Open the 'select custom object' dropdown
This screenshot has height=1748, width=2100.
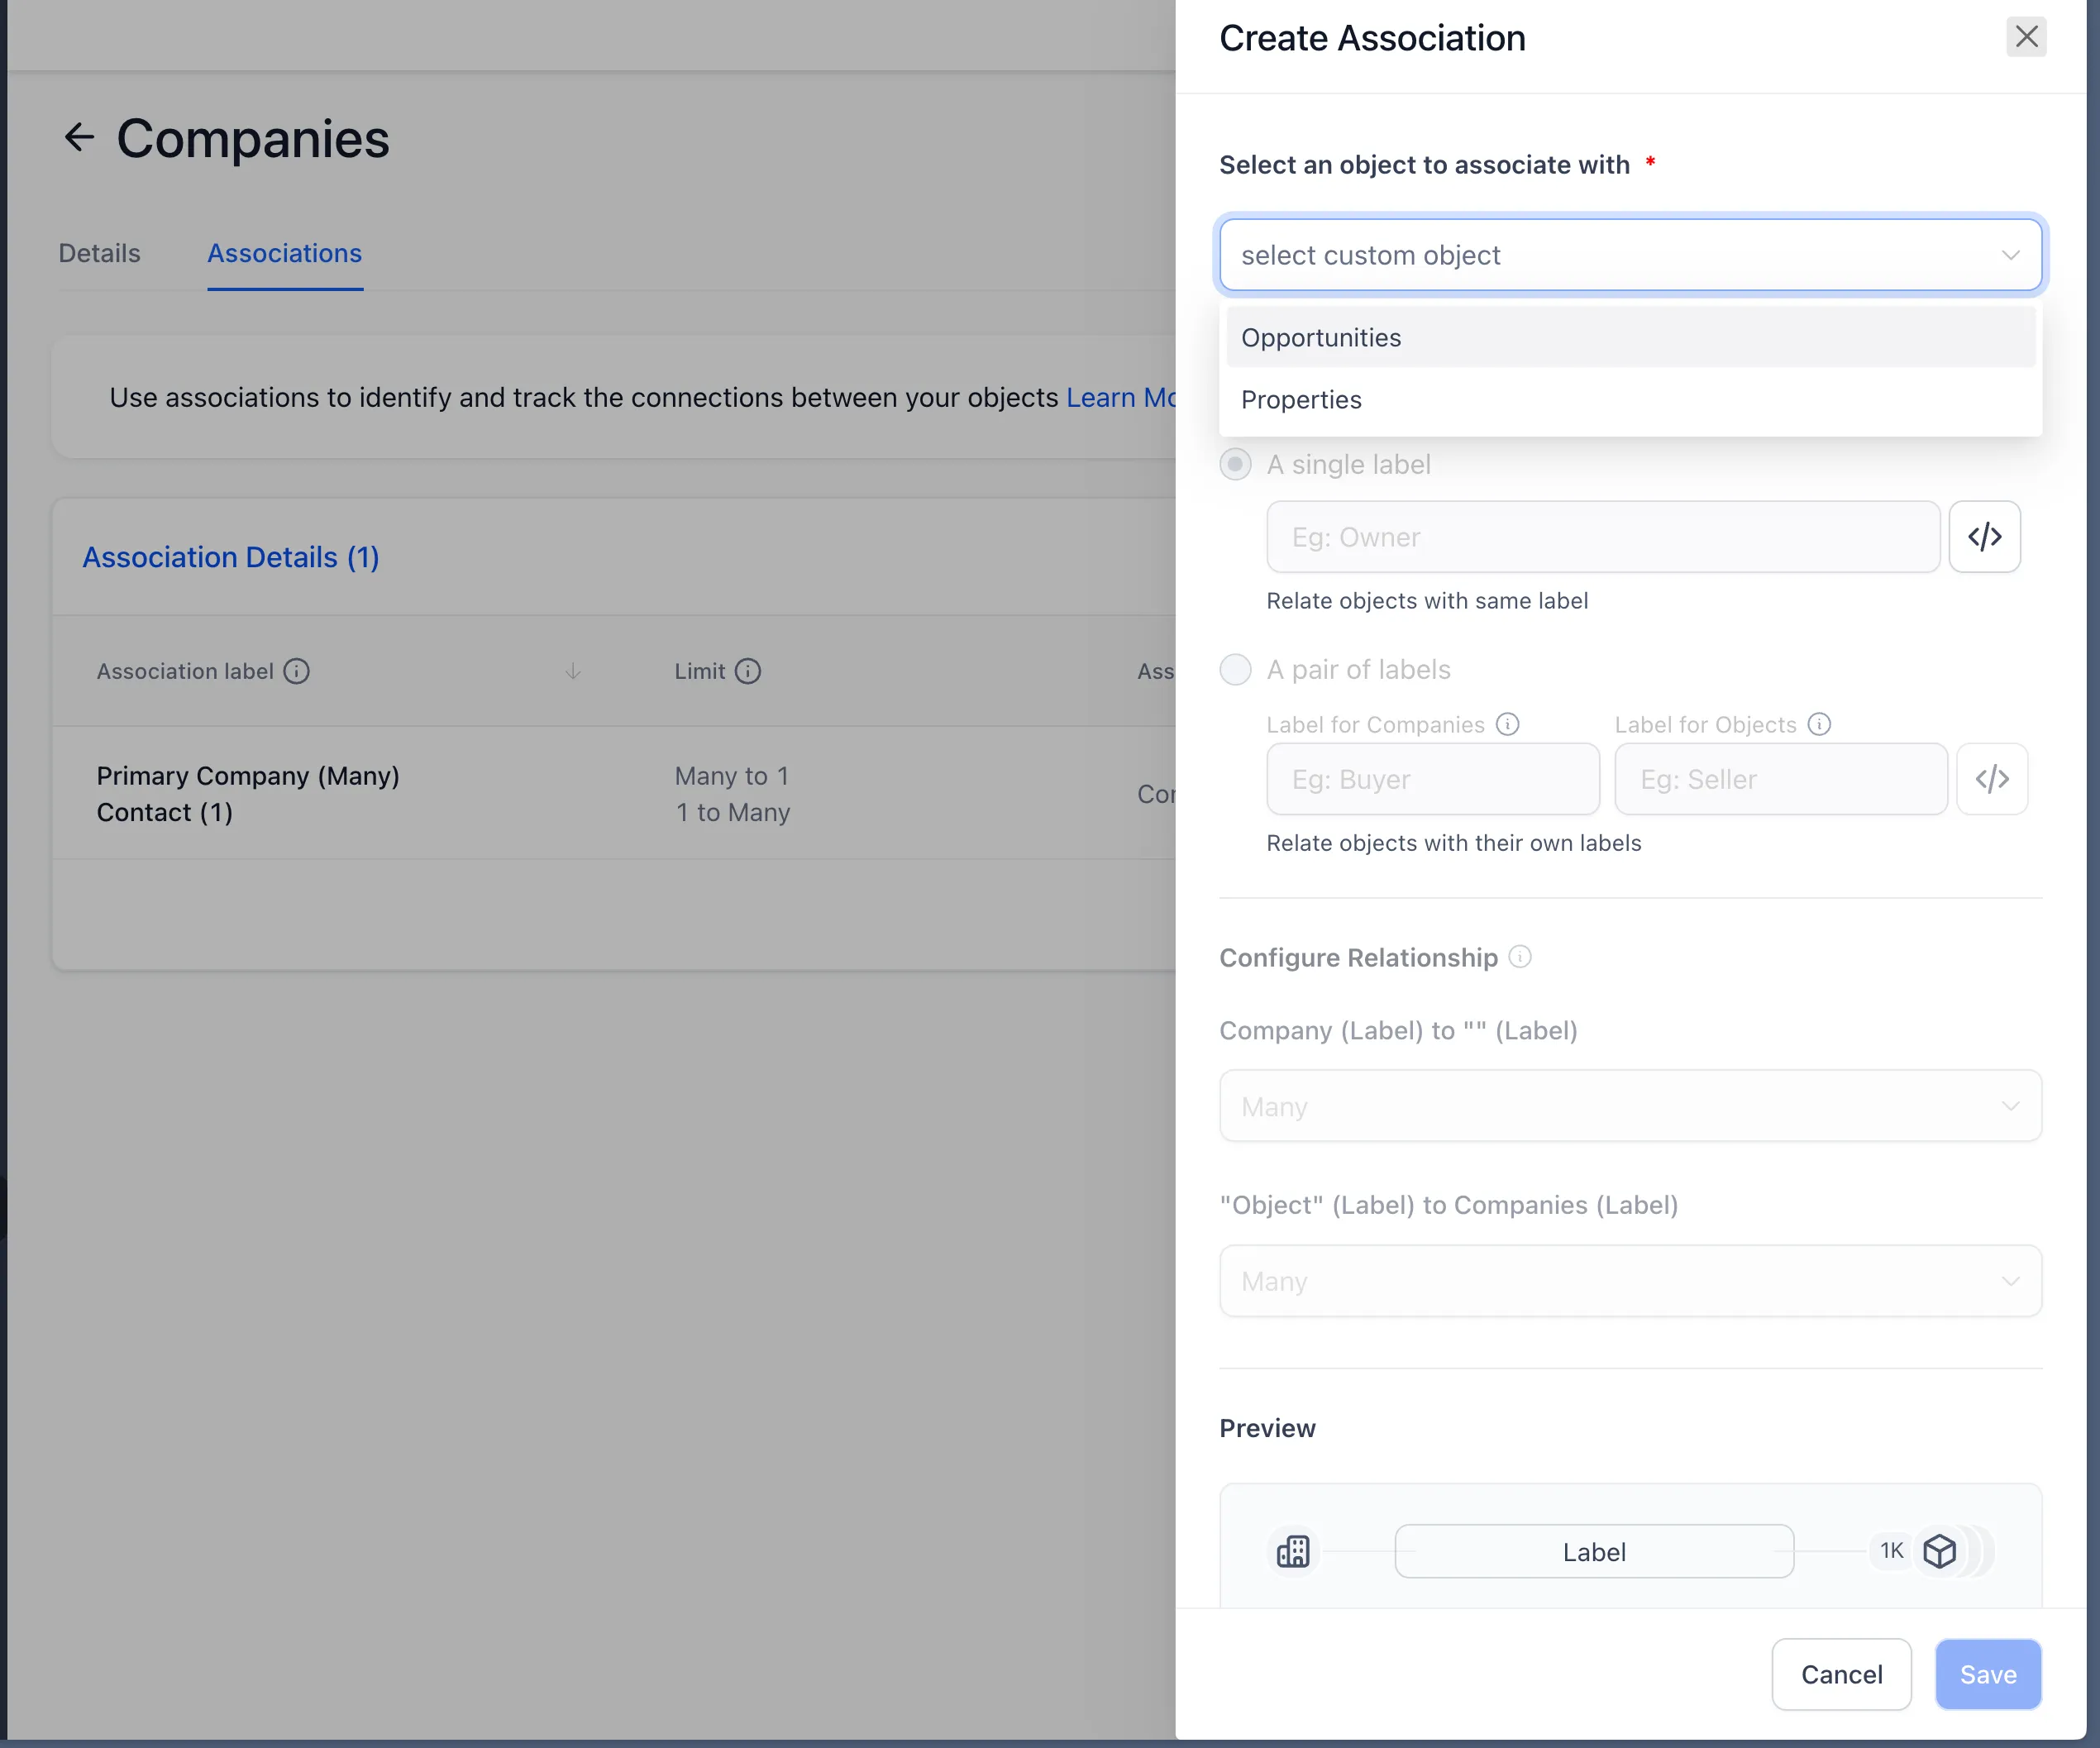[1630, 255]
